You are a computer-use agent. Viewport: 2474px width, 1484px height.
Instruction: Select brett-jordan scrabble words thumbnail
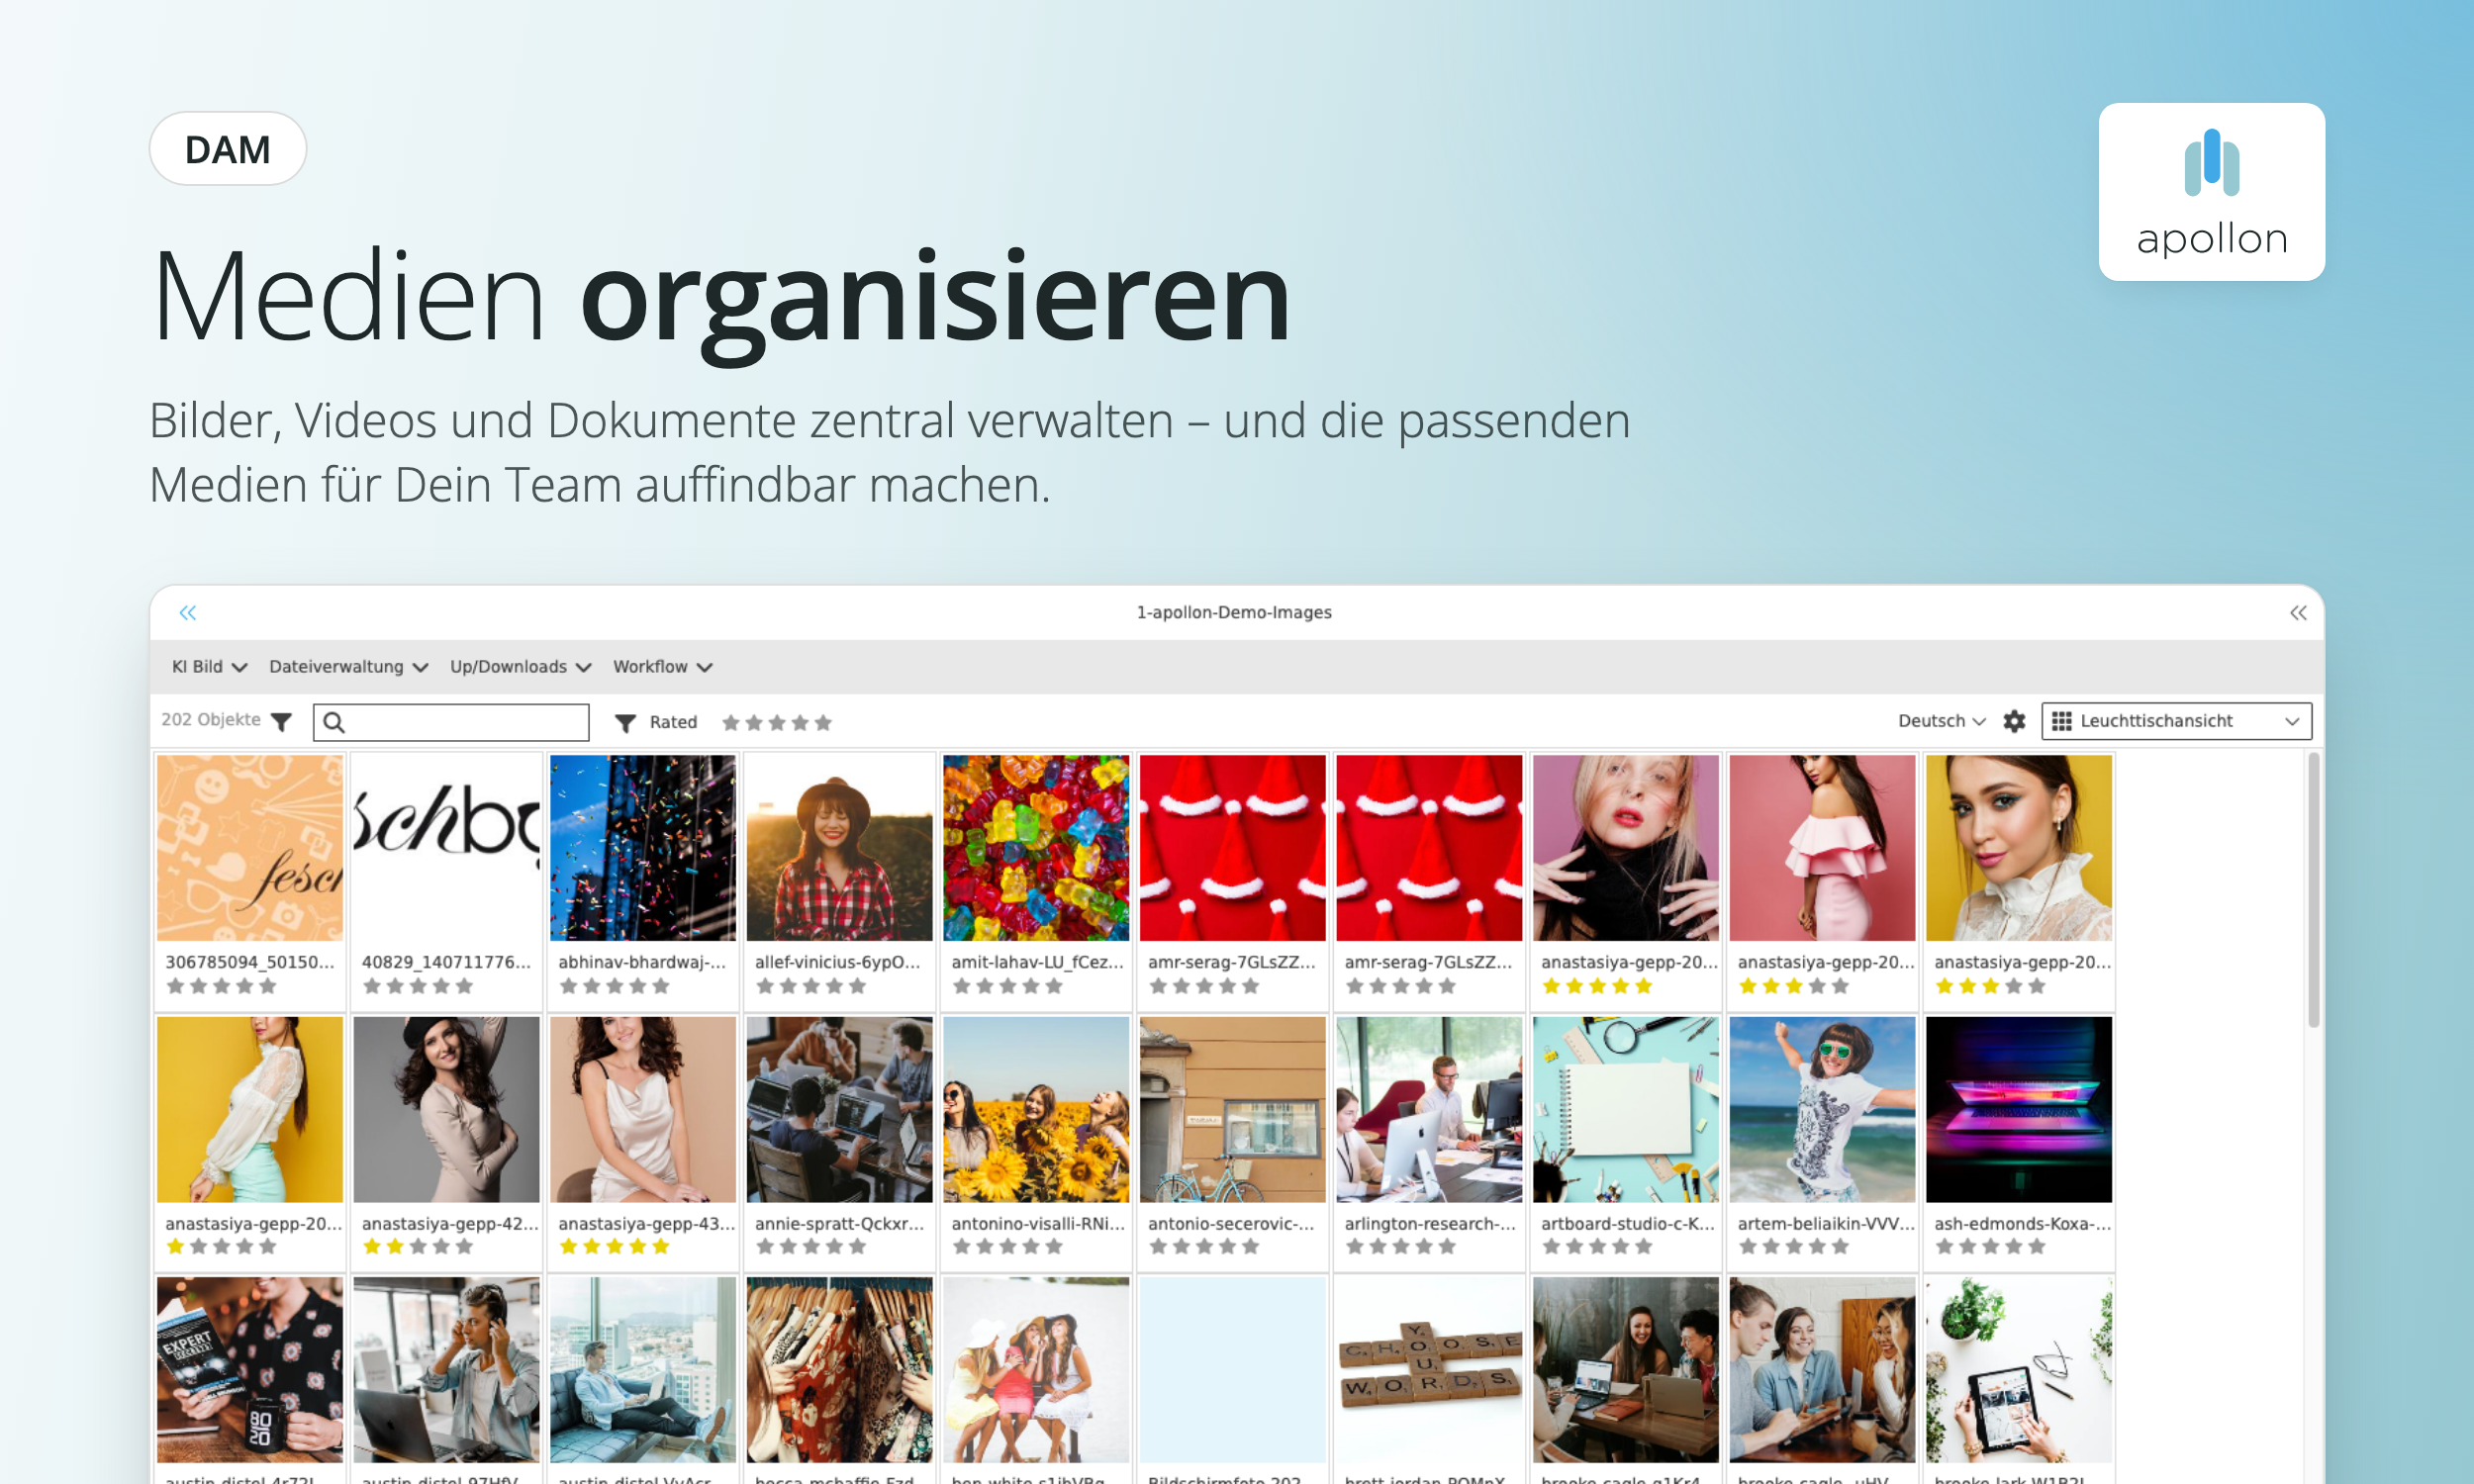coord(1429,1369)
